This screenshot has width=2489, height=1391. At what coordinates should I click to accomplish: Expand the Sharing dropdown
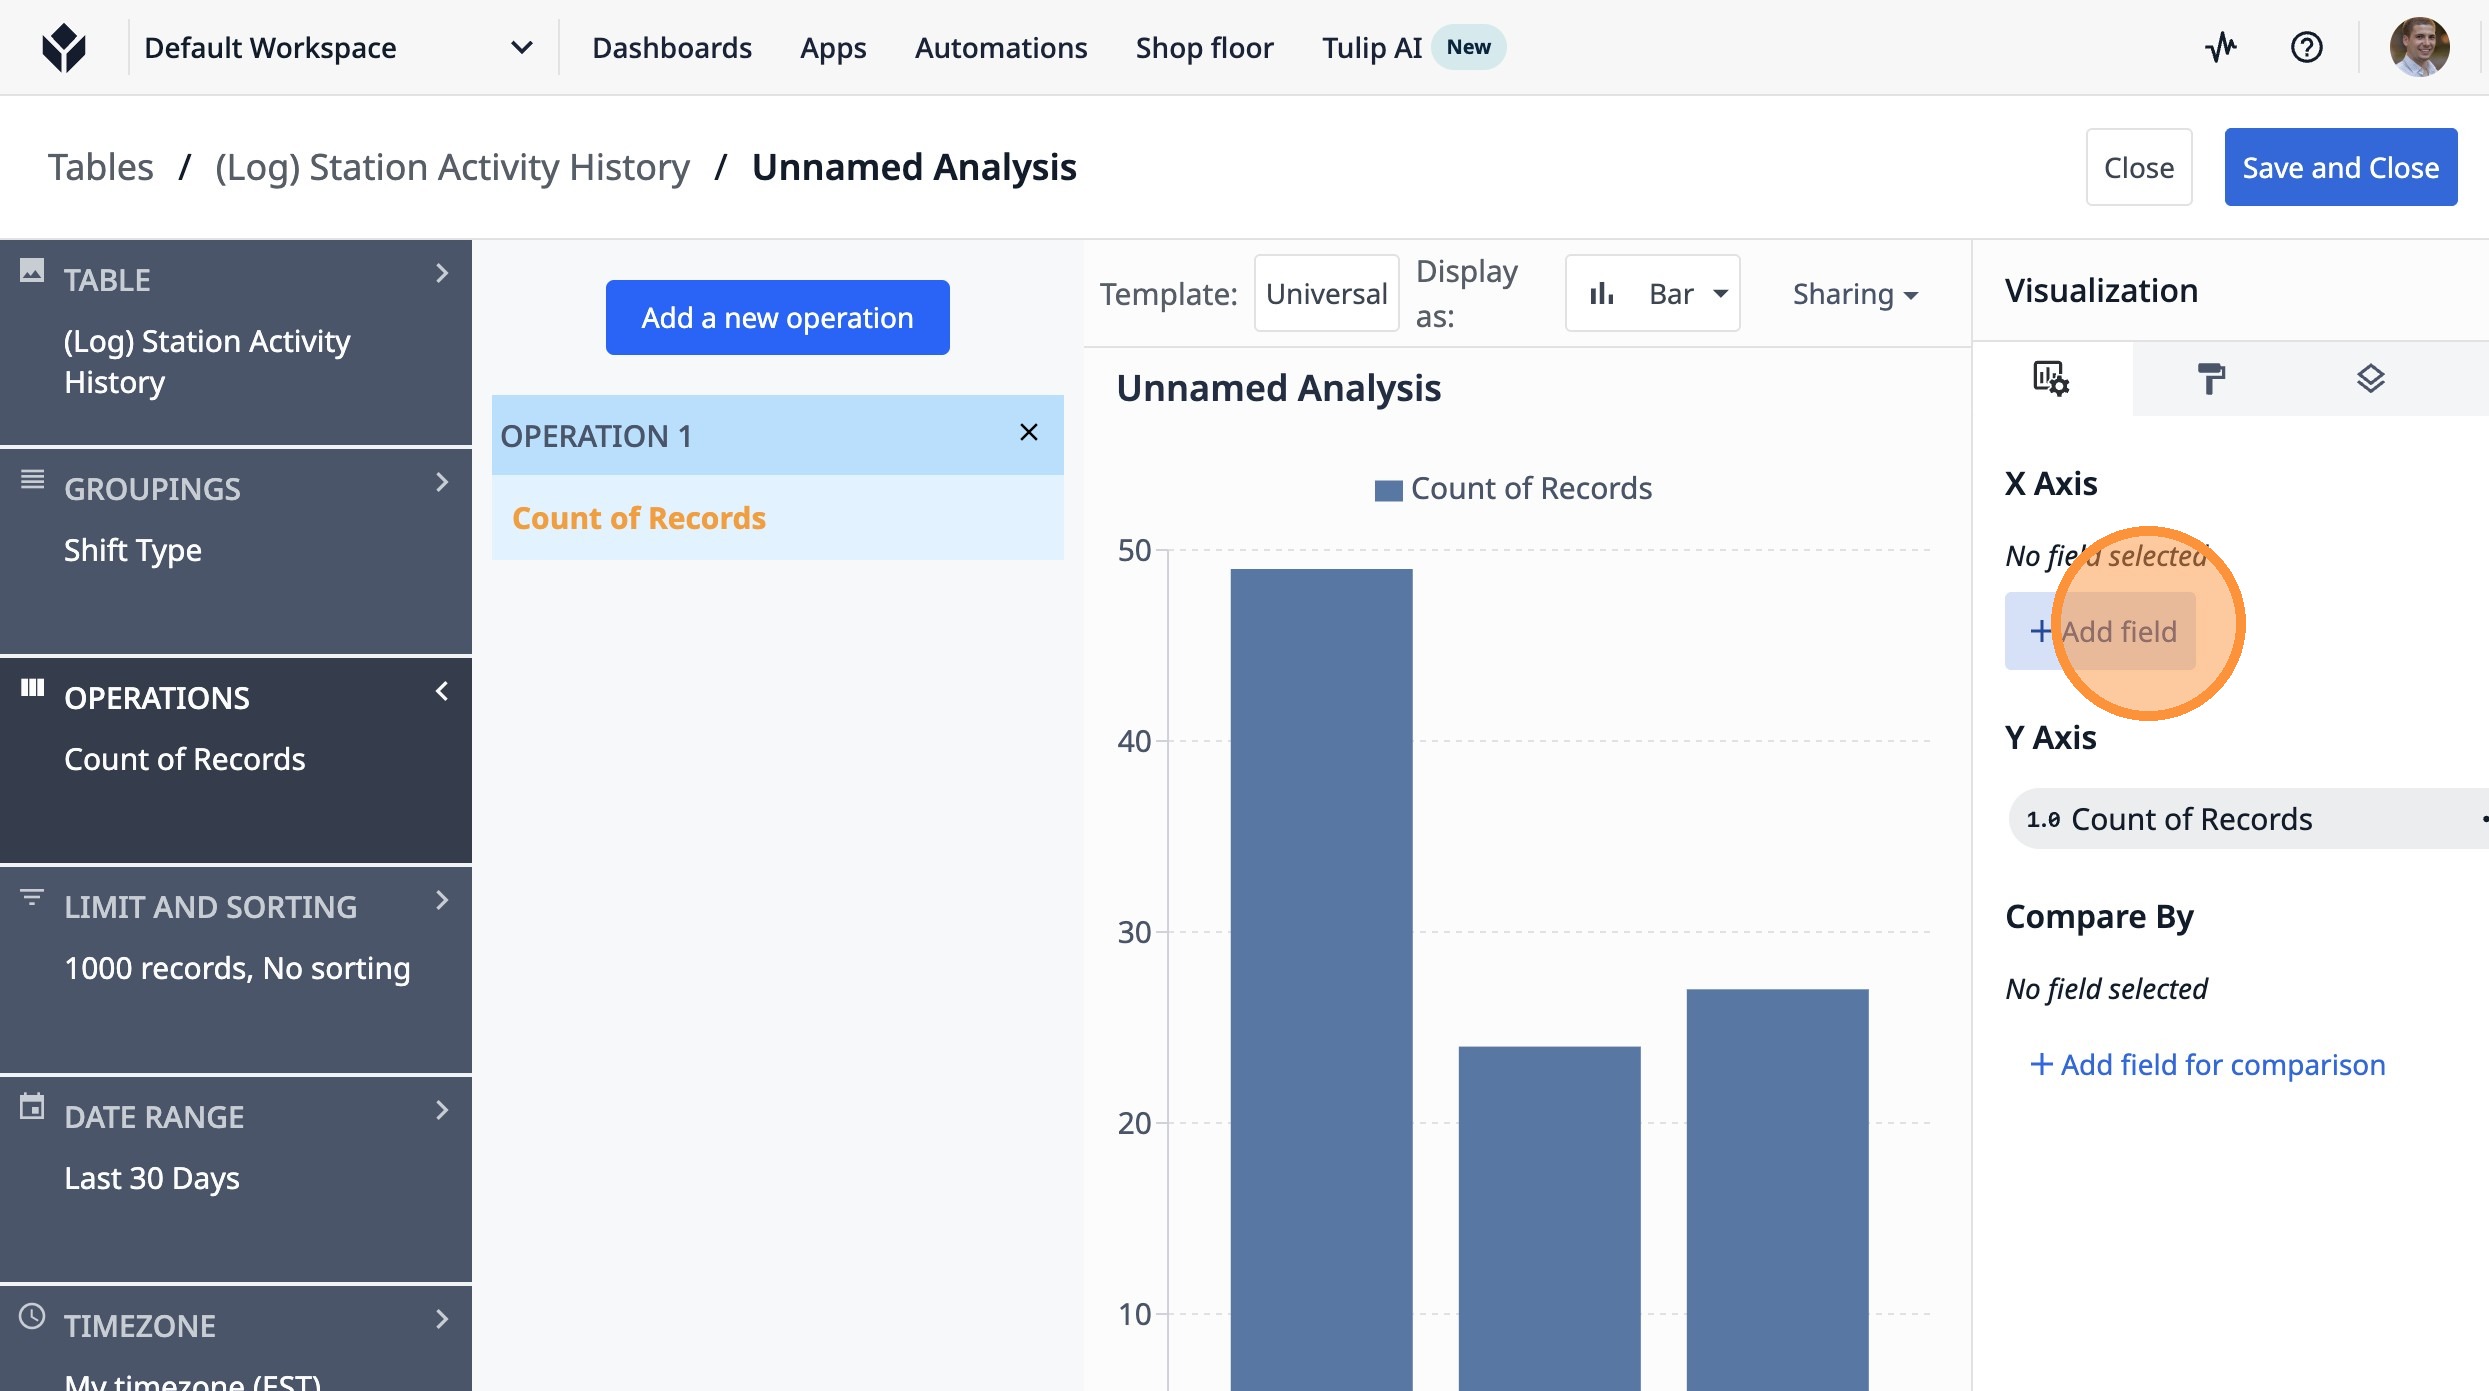pos(1854,294)
